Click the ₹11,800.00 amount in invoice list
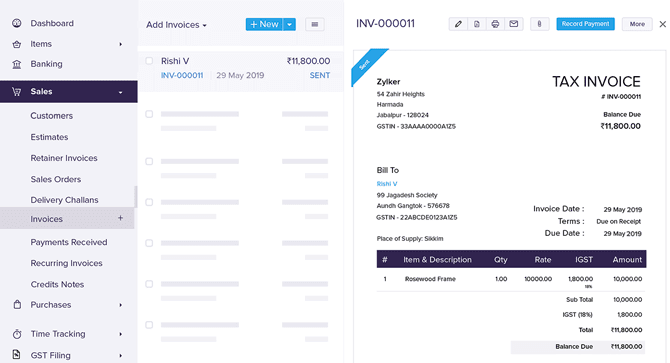 click(308, 61)
